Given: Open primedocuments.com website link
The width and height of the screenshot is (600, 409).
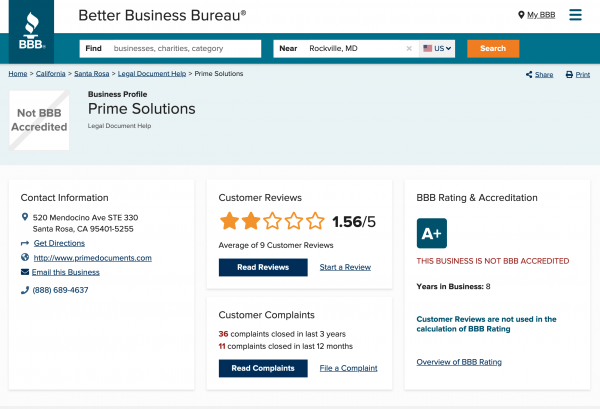Looking at the screenshot, I should pyautogui.click(x=93, y=258).
